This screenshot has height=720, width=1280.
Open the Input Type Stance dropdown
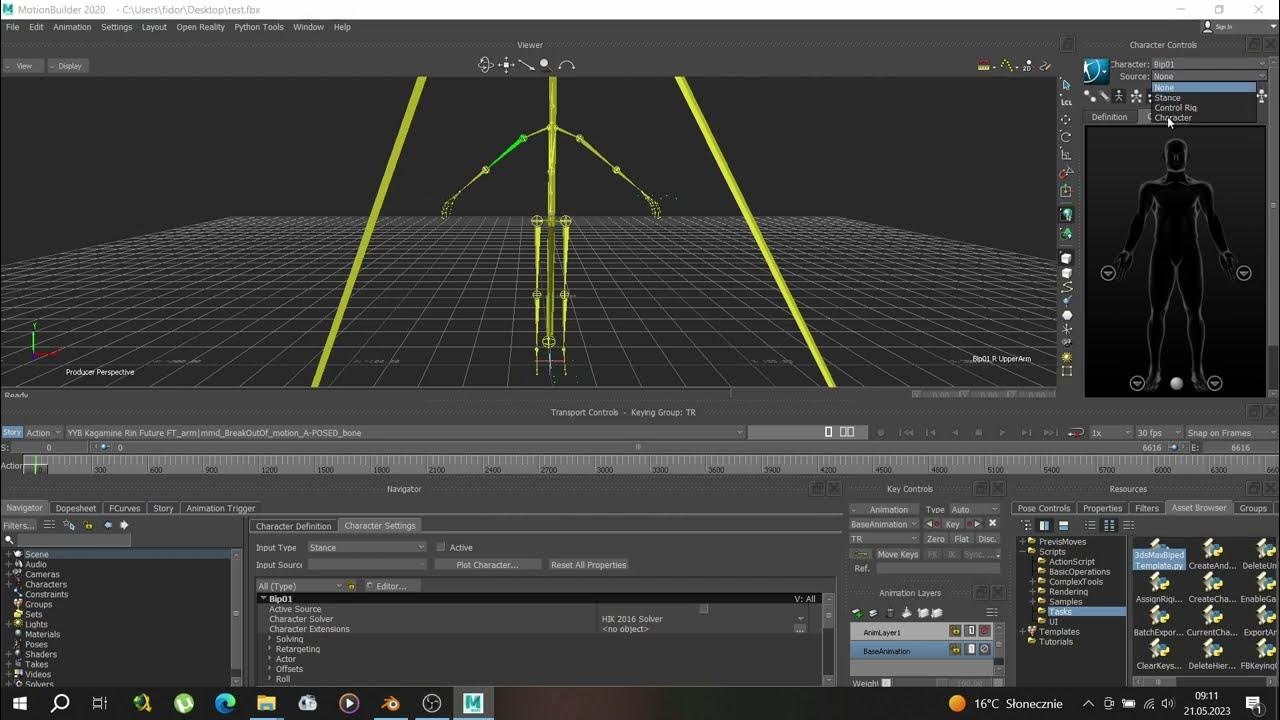pyautogui.click(x=367, y=547)
